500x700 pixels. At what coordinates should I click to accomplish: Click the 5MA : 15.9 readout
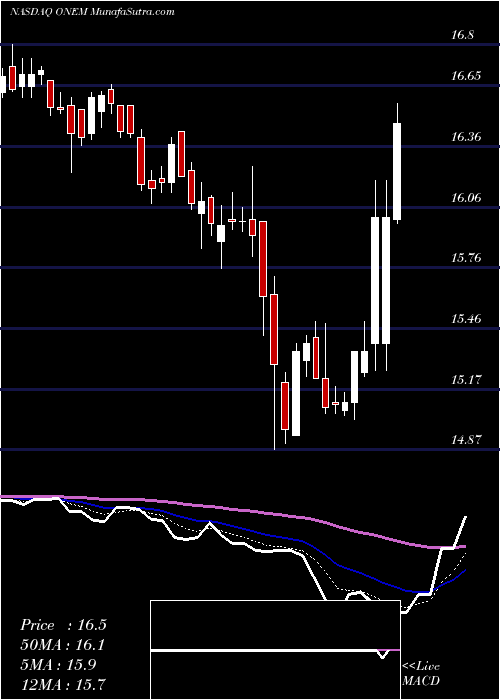pos(58,664)
